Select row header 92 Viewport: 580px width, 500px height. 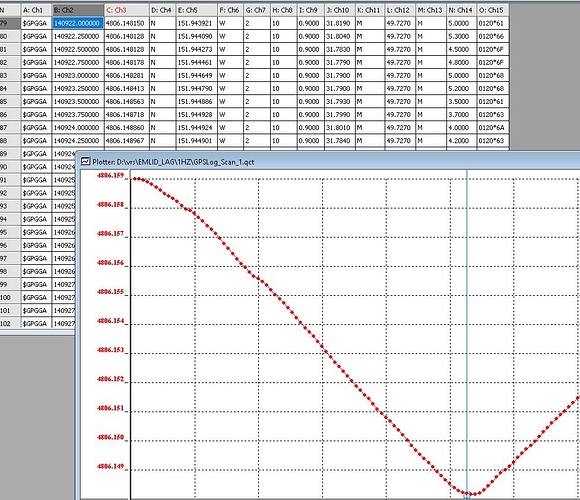click(10, 193)
